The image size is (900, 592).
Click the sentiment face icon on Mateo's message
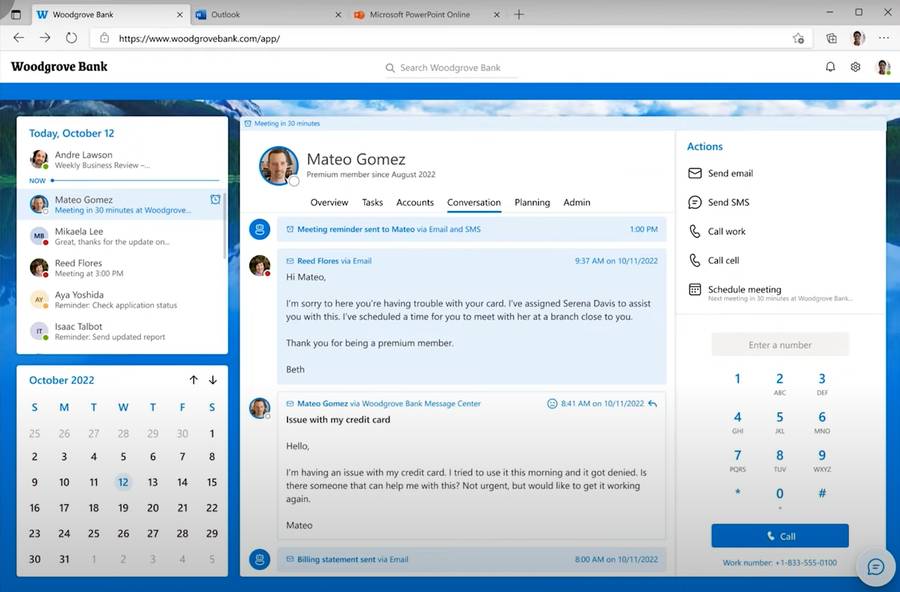(552, 404)
